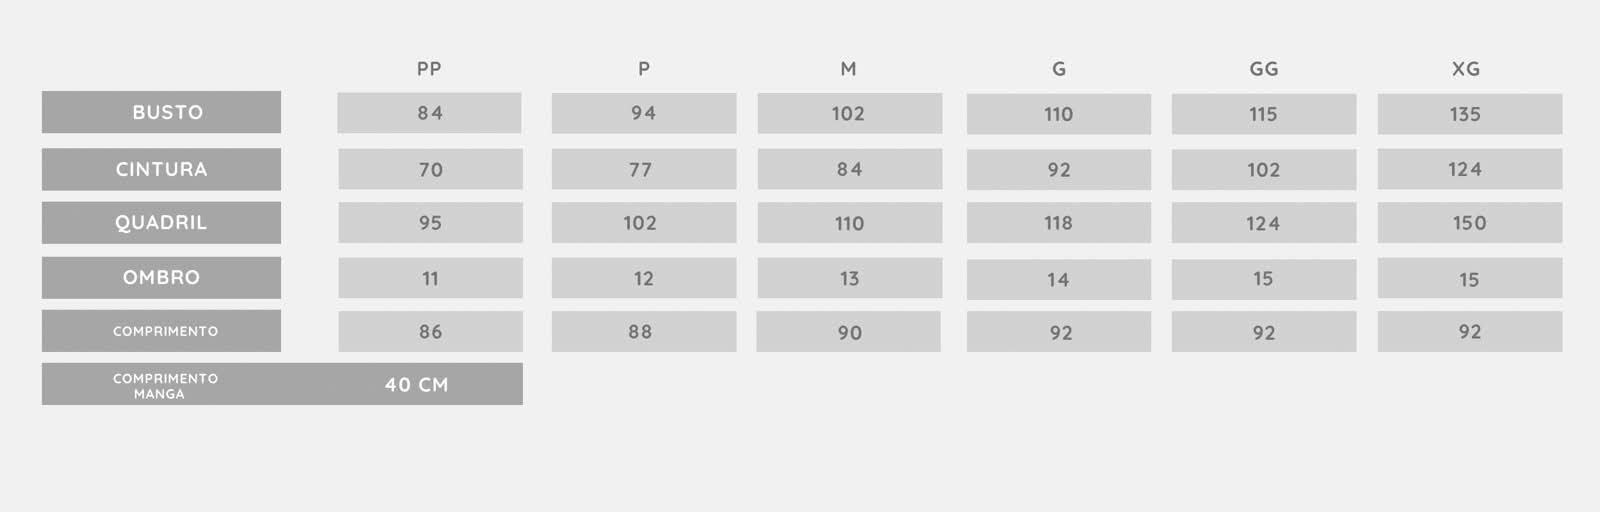Select ombro value 13 for M
Screen dimensions: 1600x512
(850, 278)
